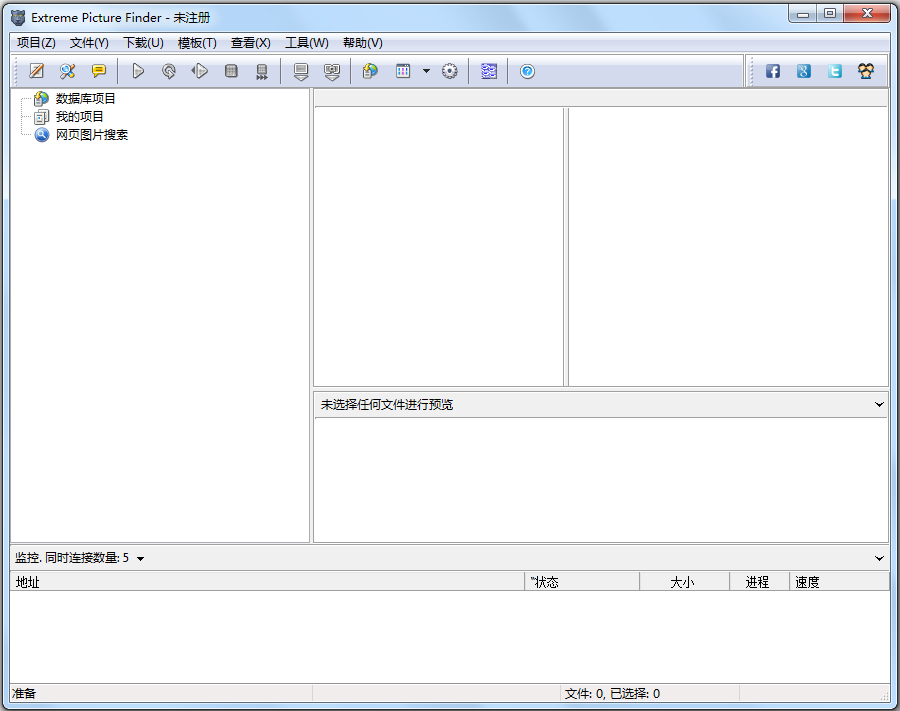Select 网页图片搜索 tree item
Screen dimensions: 900x711
tap(91, 135)
